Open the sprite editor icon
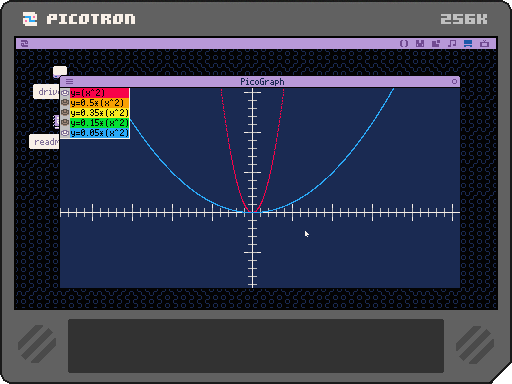The width and height of the screenshot is (512, 384). [x=420, y=43]
